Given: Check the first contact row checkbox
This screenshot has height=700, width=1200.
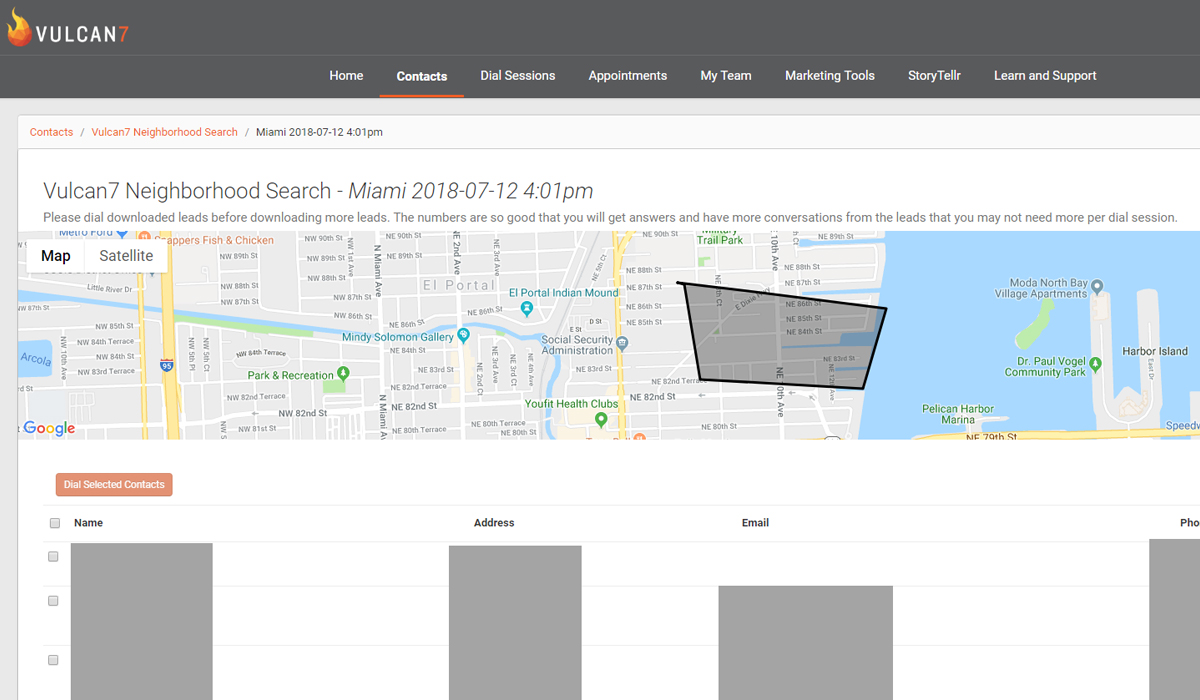Looking at the screenshot, I should coord(54,557).
